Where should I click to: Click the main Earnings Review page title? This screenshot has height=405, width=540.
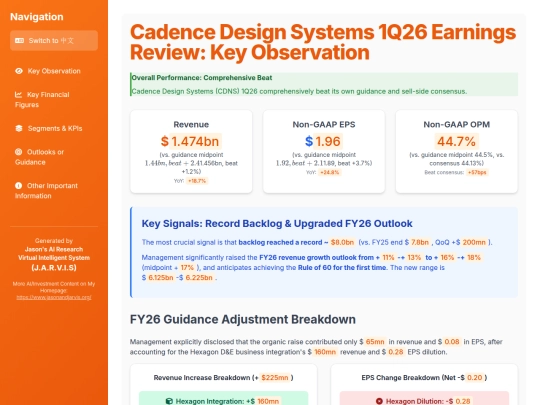[x=323, y=42]
